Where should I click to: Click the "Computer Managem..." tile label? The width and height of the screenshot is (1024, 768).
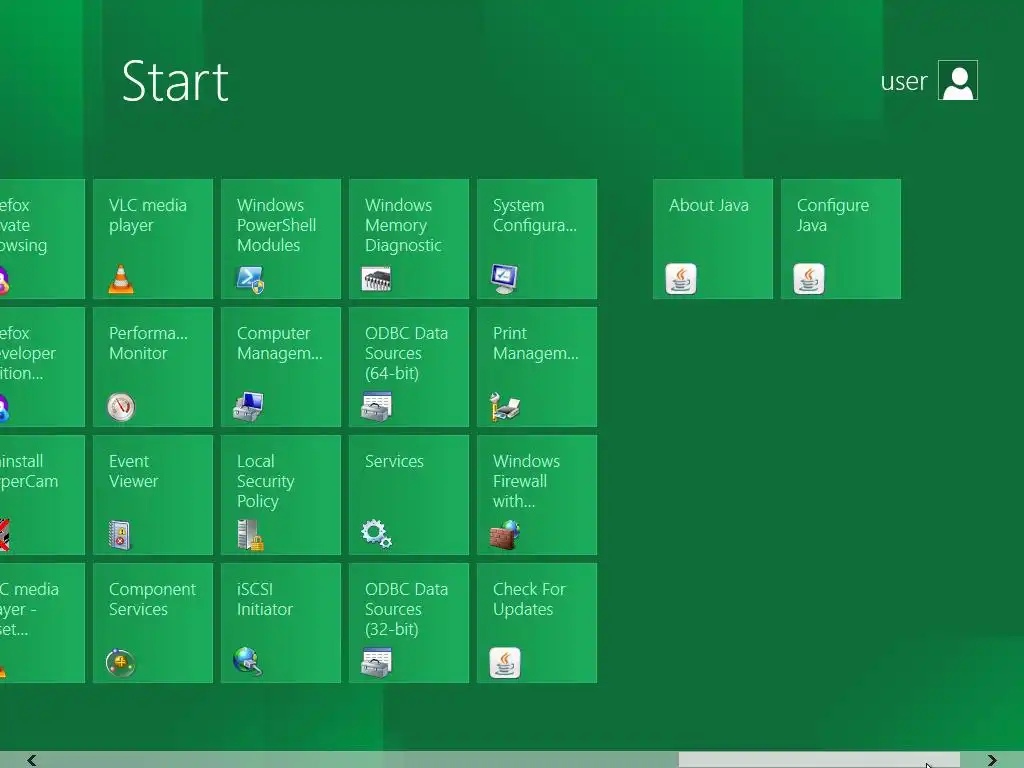280,343
